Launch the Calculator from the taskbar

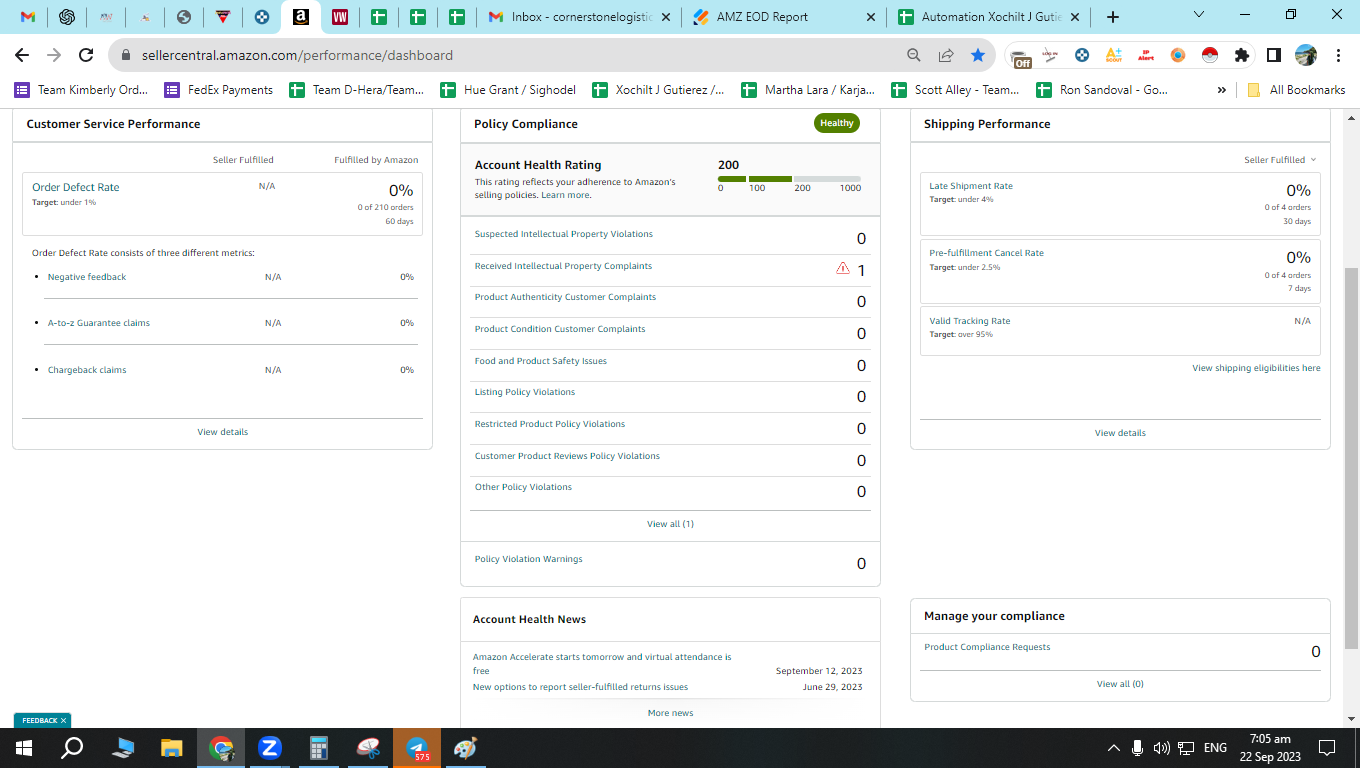tap(319, 748)
